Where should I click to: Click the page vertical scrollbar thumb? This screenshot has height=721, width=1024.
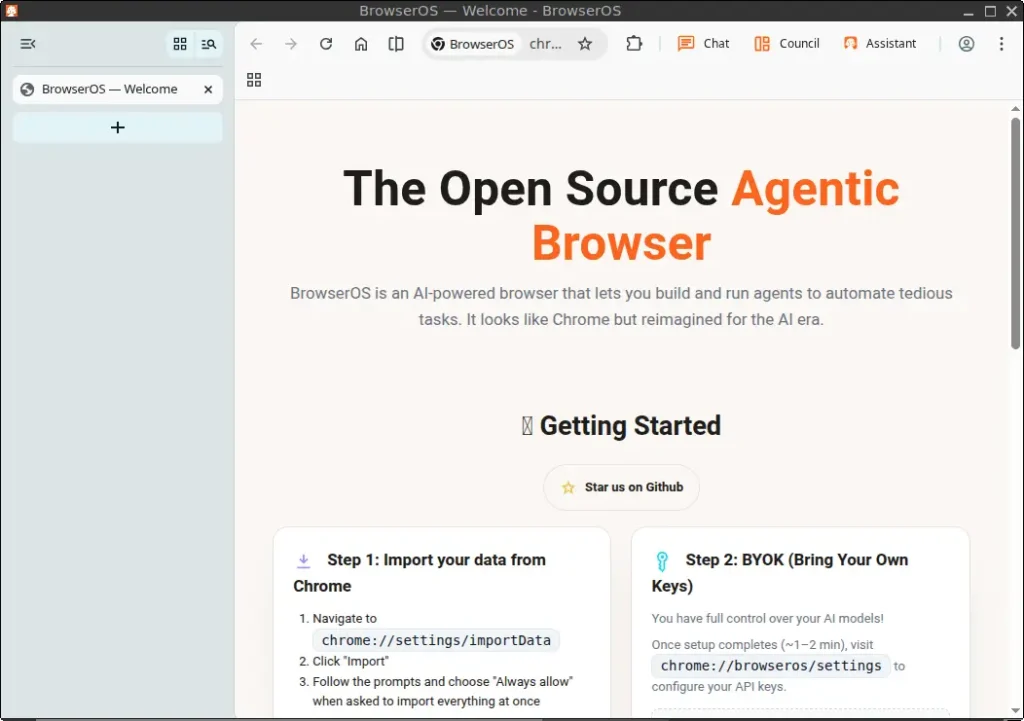pos(1015,233)
